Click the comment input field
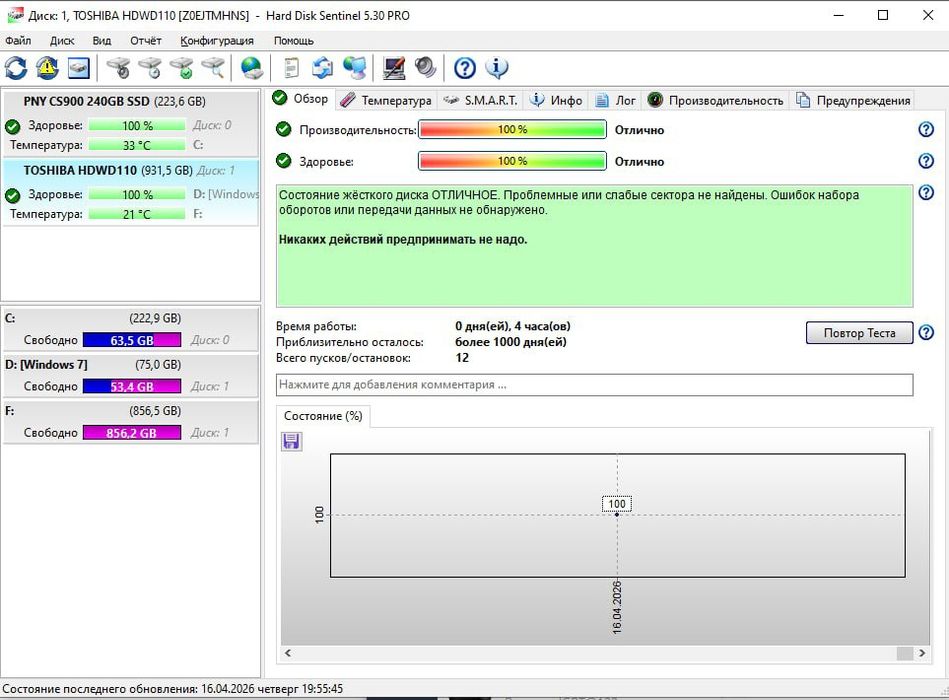Viewport: 949px width, 700px height. point(594,384)
